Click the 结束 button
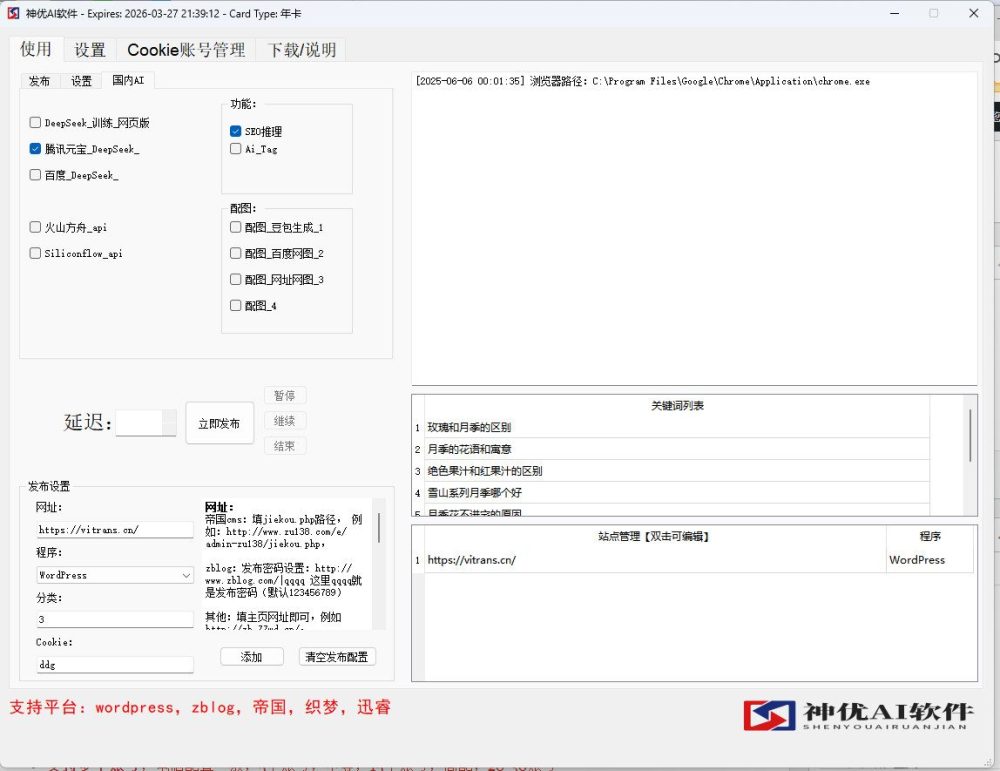Screen dimensions: 1000x771 (x=285, y=446)
